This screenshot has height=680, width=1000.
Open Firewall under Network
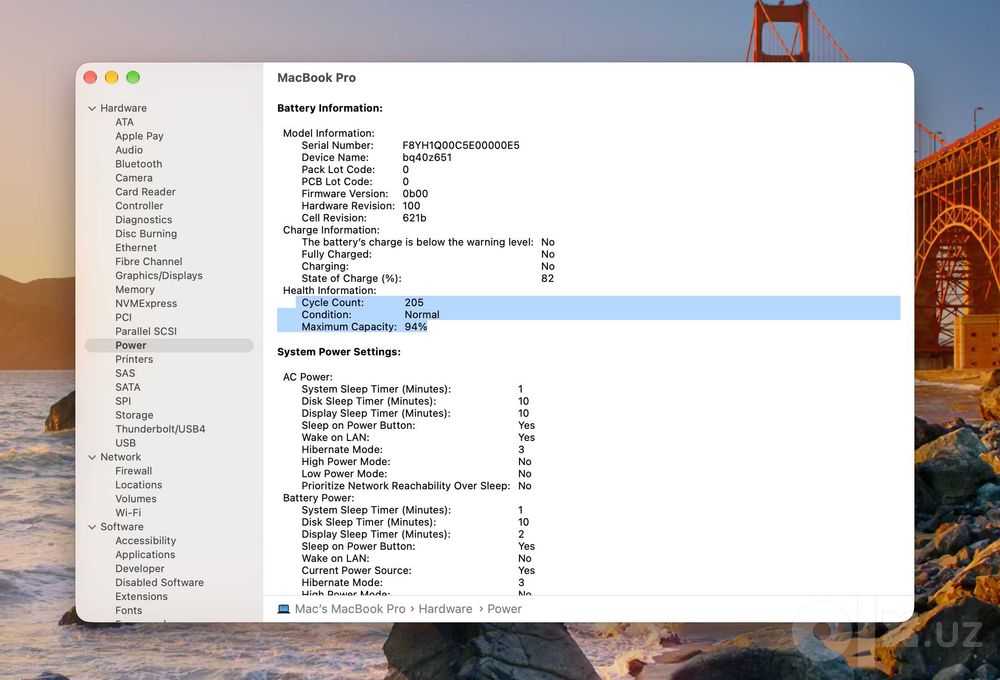click(x=133, y=471)
